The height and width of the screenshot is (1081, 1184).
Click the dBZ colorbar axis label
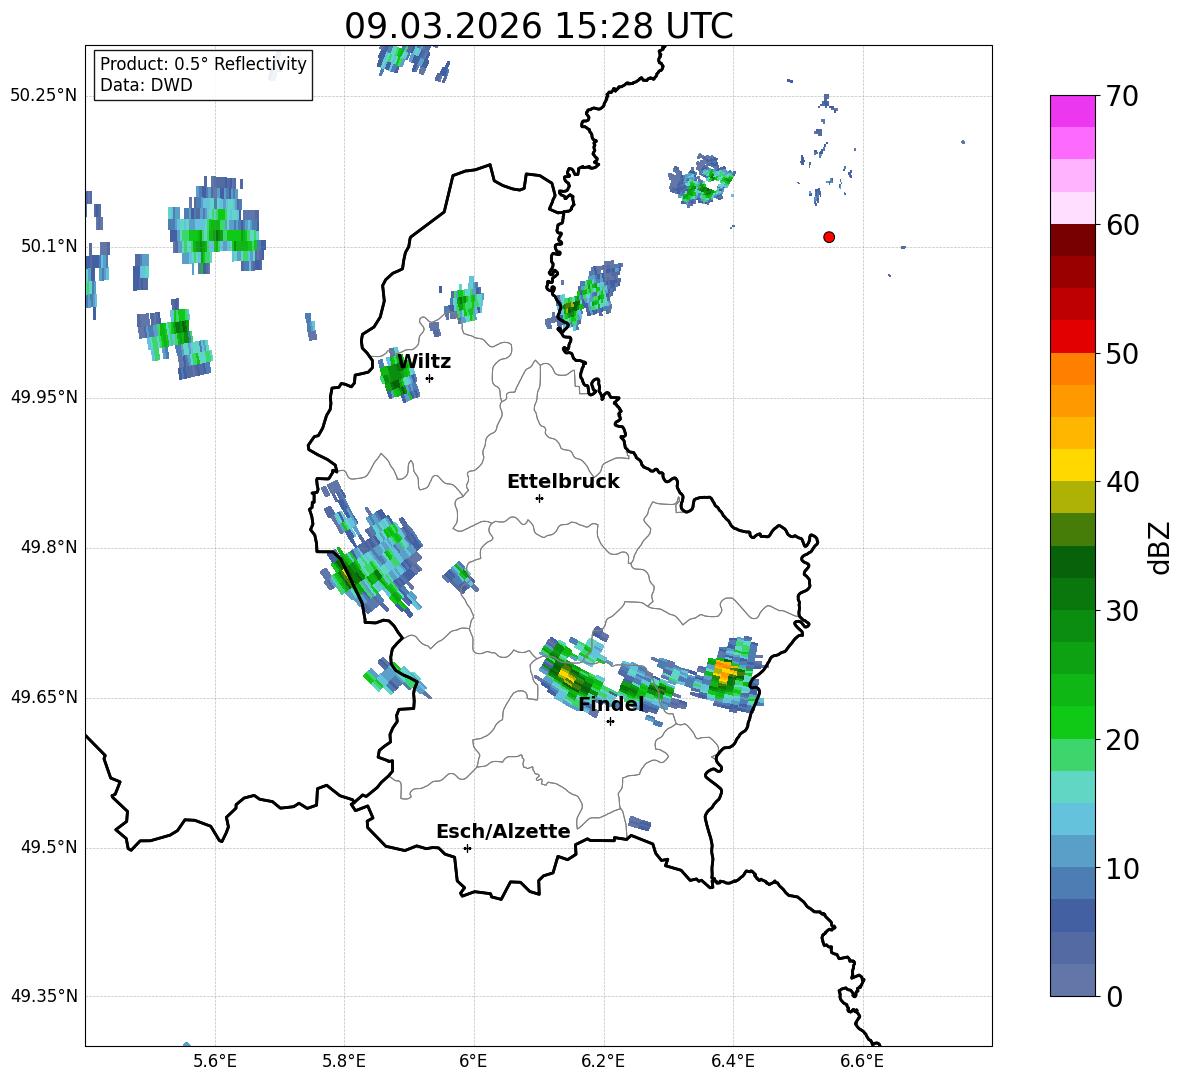(x=1159, y=547)
